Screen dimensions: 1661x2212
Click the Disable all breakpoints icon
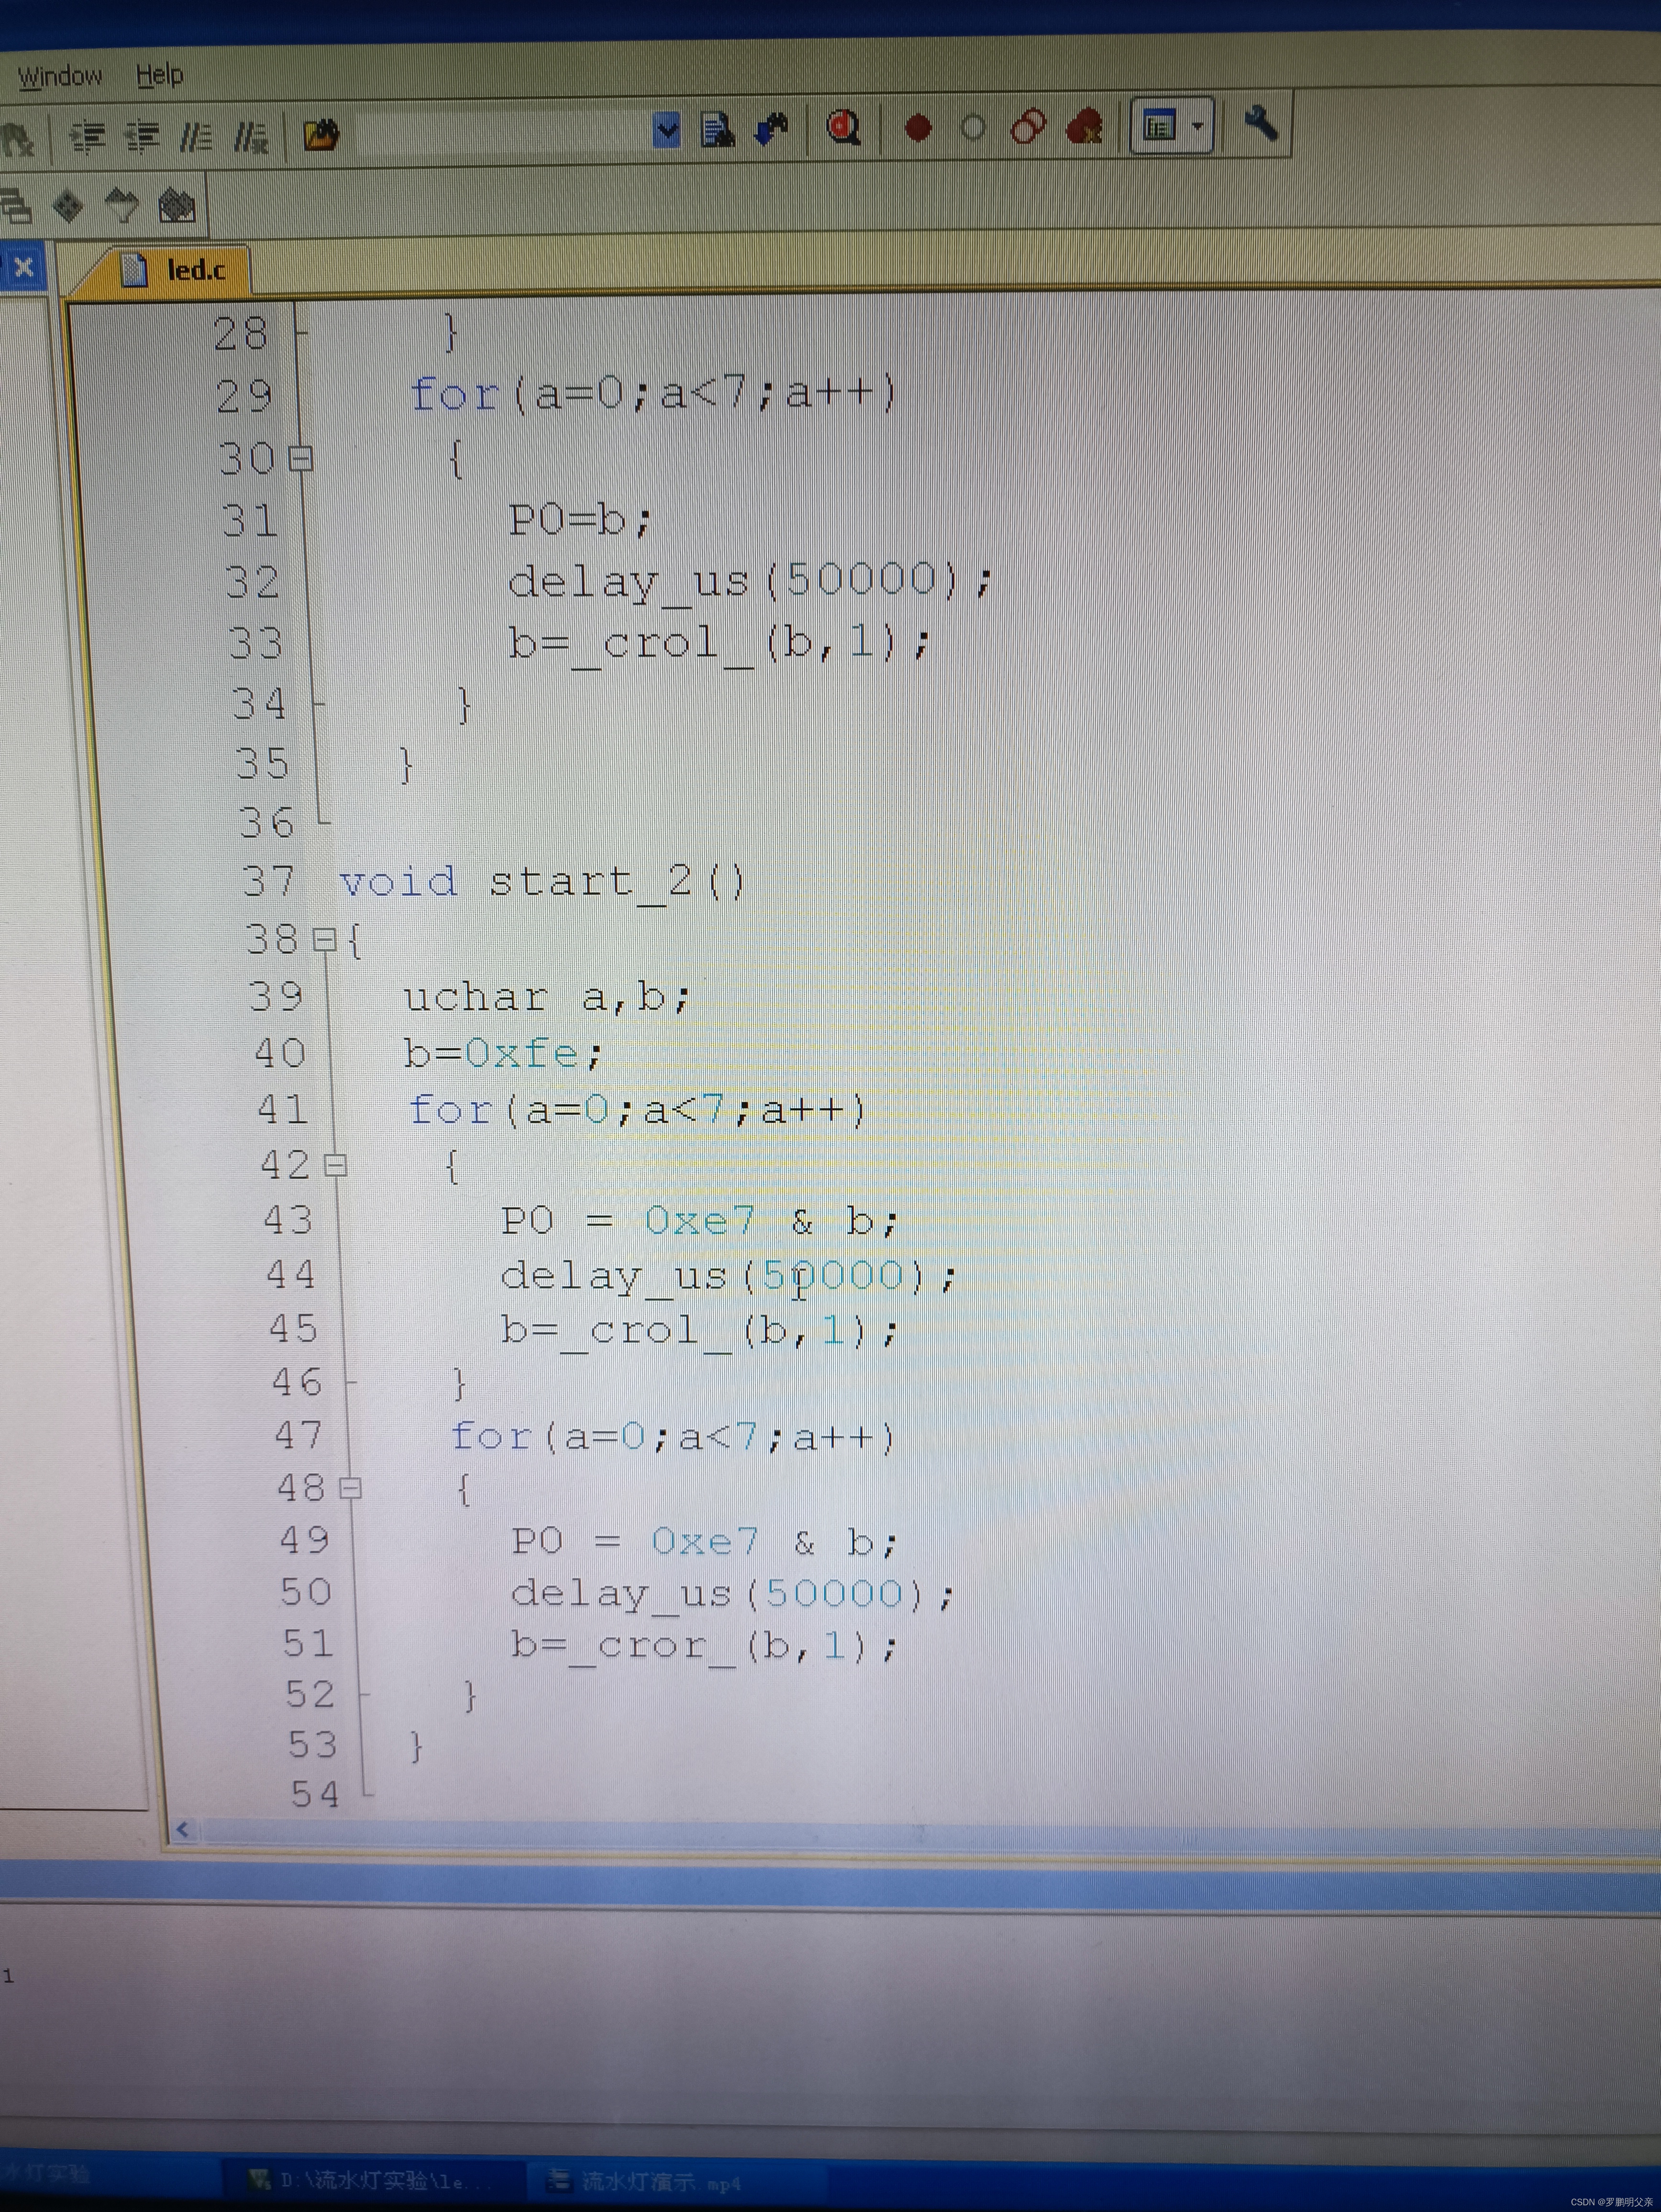(1028, 127)
